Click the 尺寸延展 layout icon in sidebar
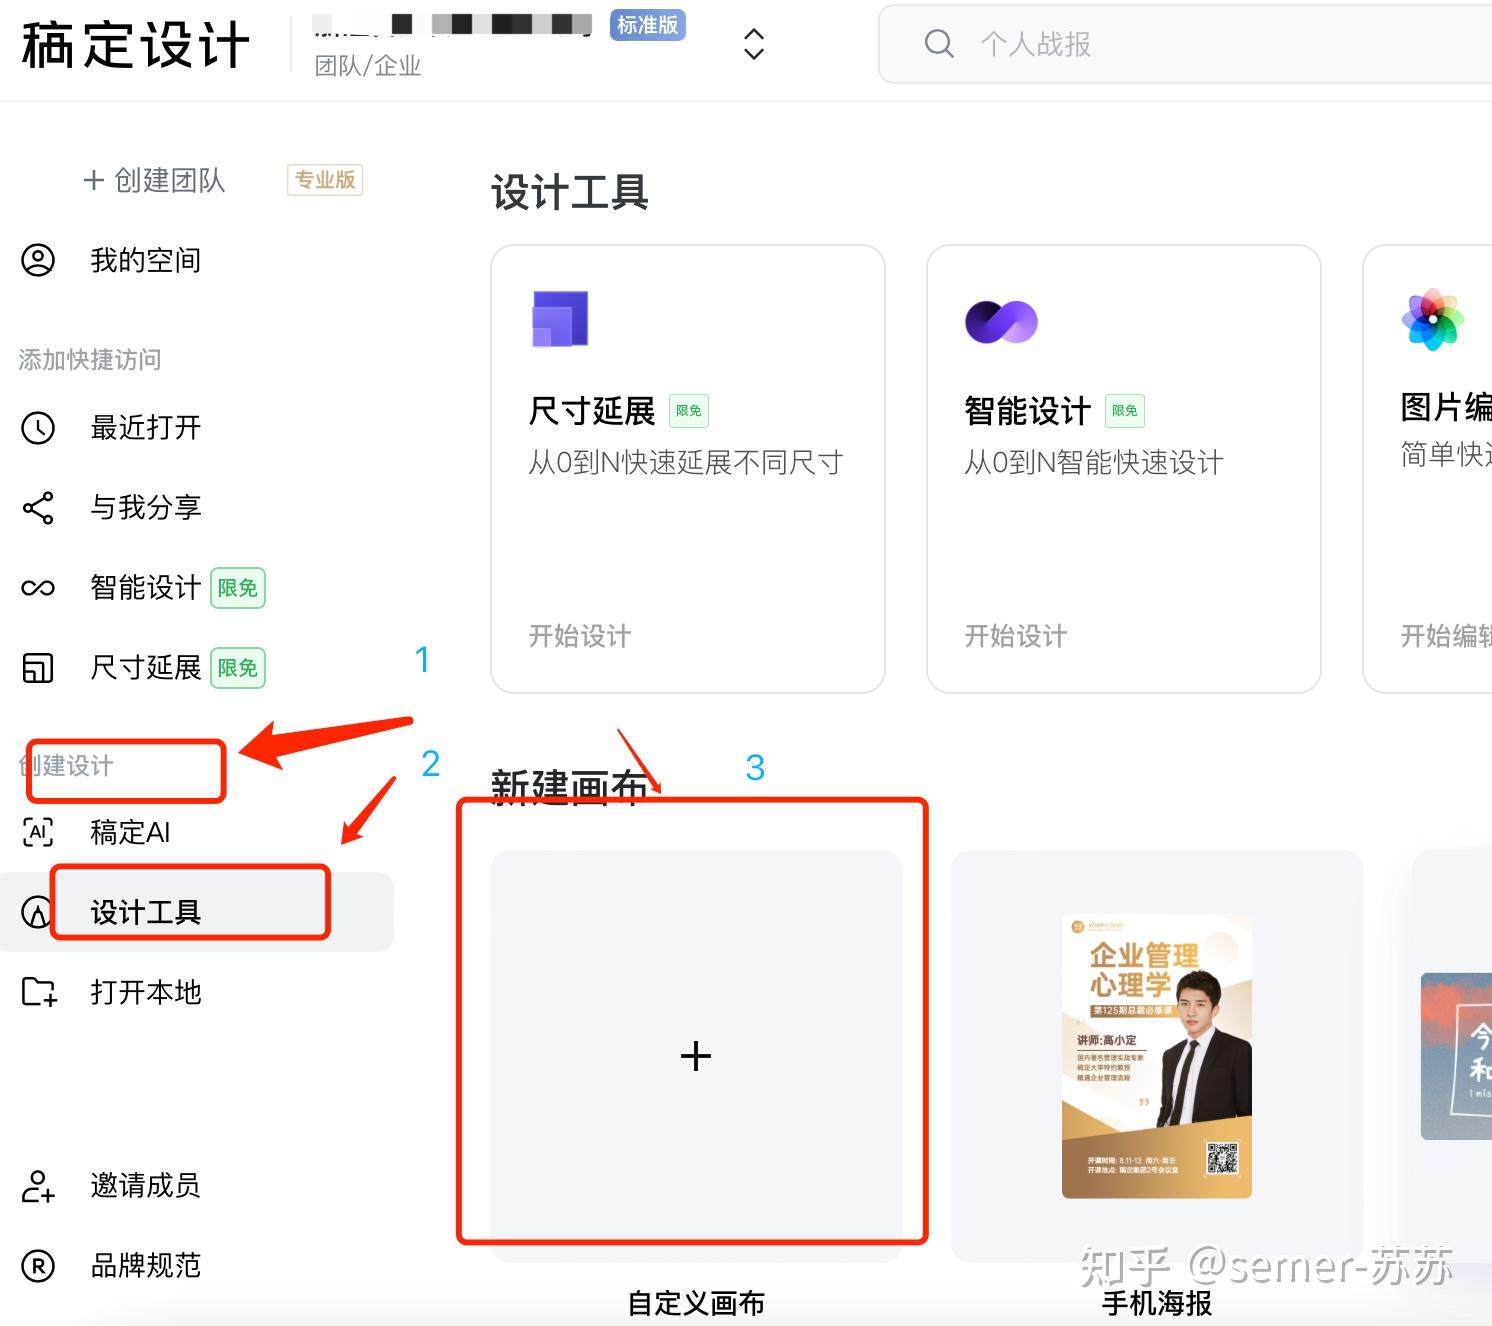 click(x=38, y=668)
